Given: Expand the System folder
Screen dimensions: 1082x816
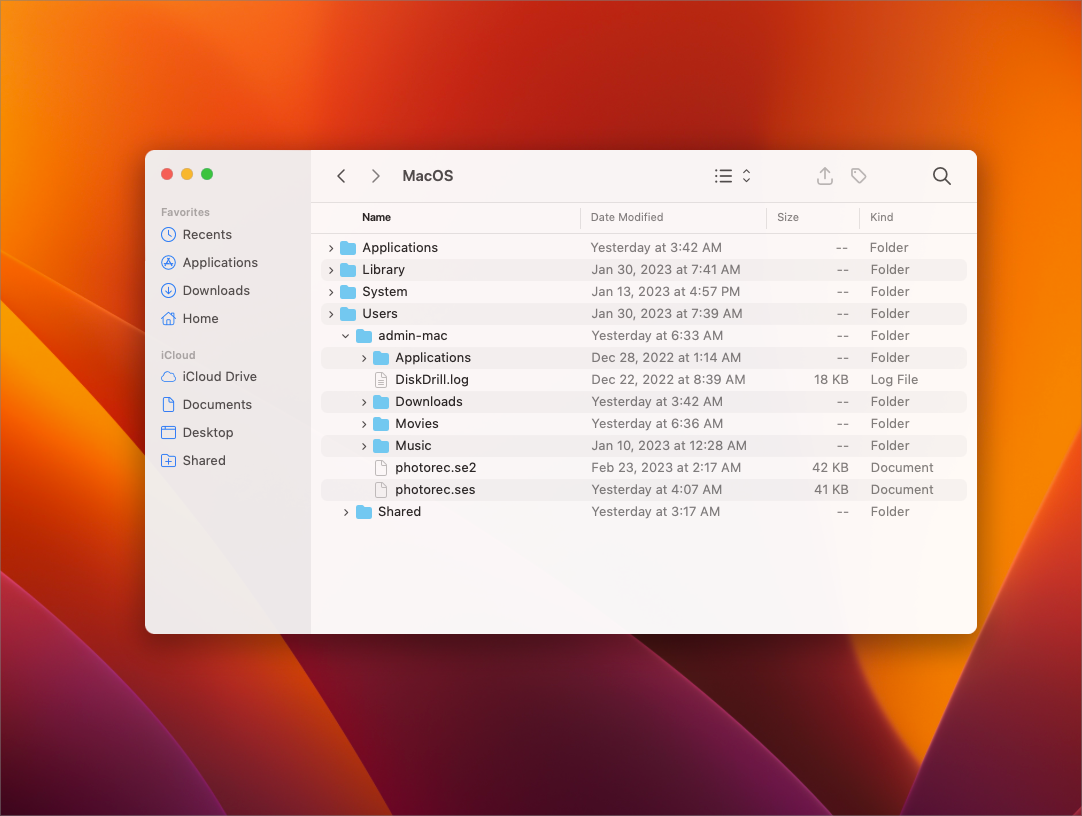Looking at the screenshot, I should [x=331, y=292].
